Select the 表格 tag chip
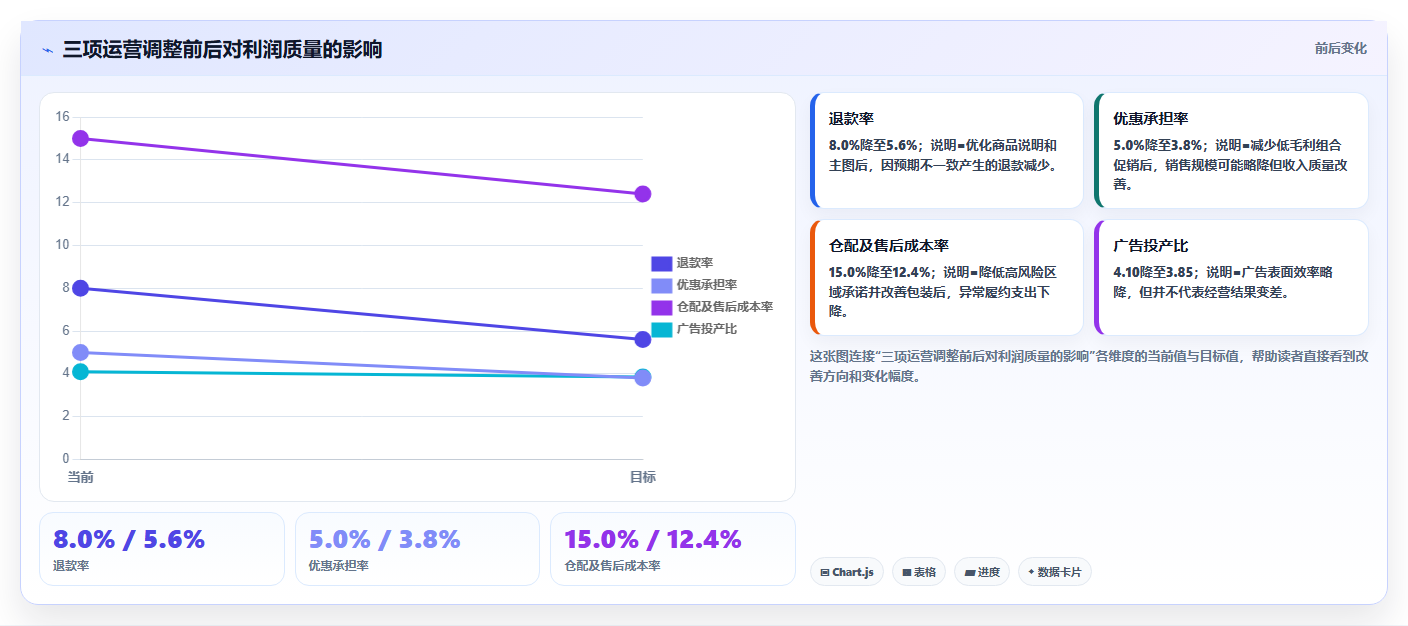Image resolution: width=1408 pixels, height=626 pixels. 919,572
